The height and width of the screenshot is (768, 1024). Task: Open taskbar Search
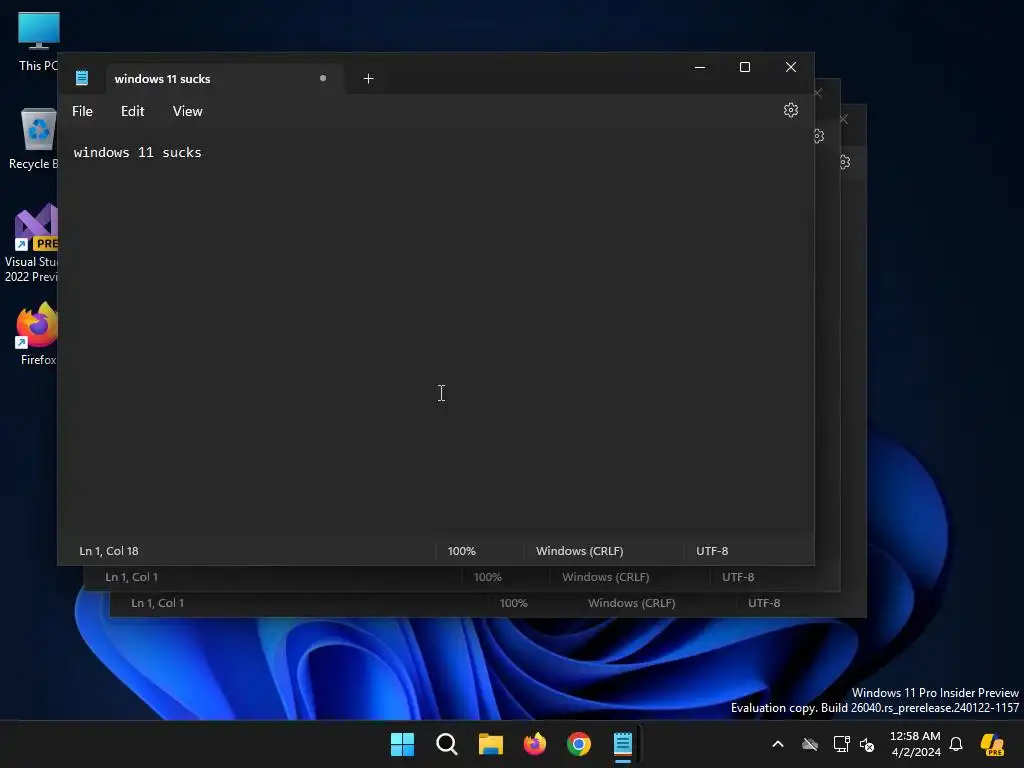[447, 744]
